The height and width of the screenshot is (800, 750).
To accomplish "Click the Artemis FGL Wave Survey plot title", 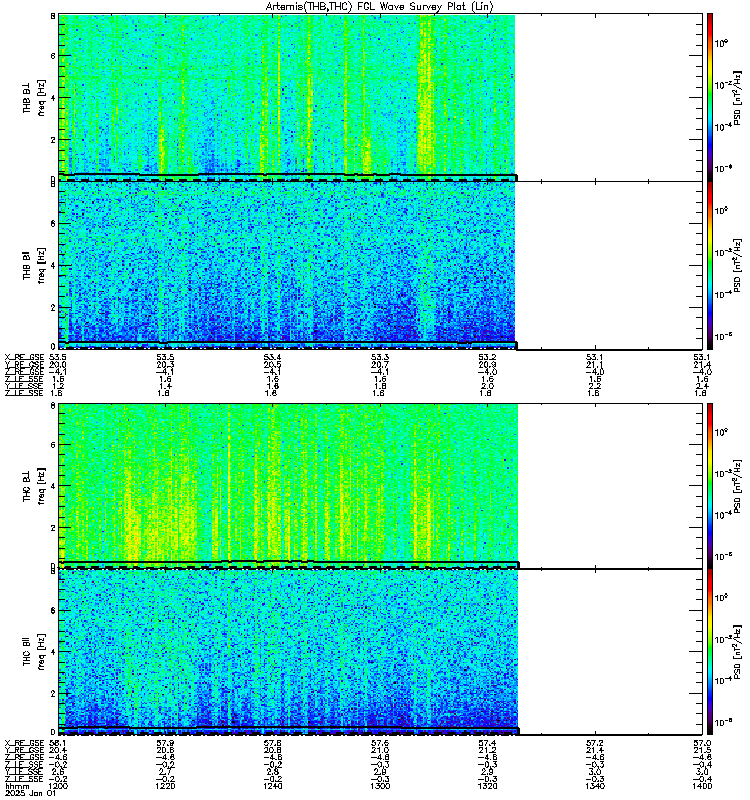I will 380,7.
